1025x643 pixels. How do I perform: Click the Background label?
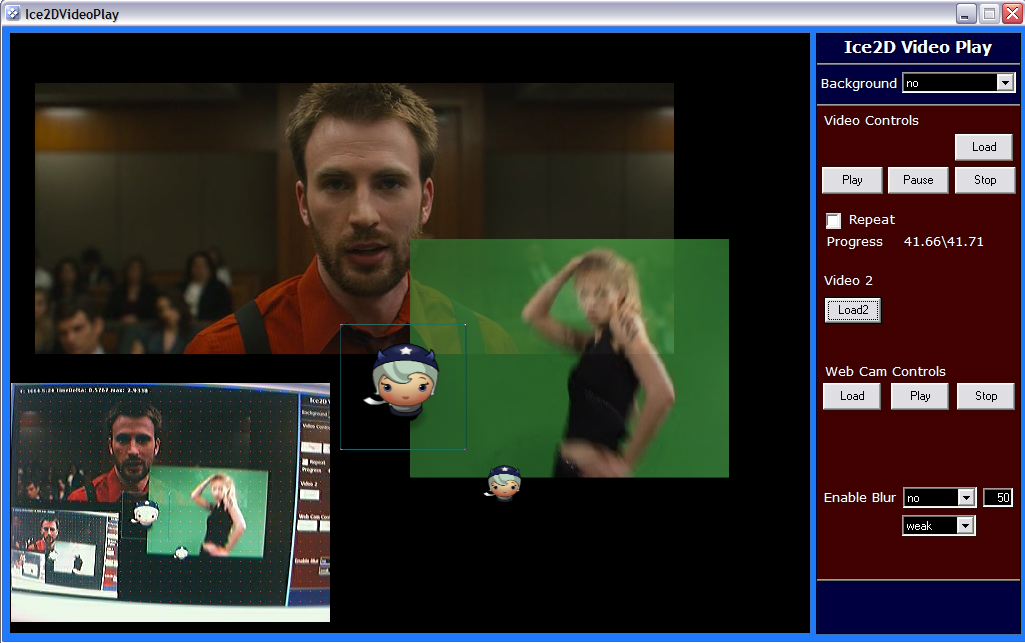coord(858,84)
